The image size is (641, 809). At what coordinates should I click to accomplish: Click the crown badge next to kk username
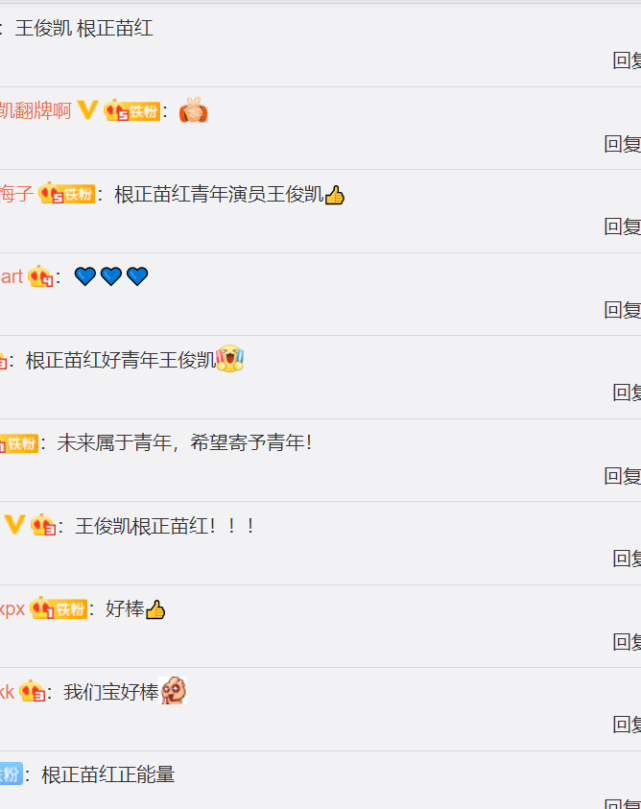coord(33,691)
